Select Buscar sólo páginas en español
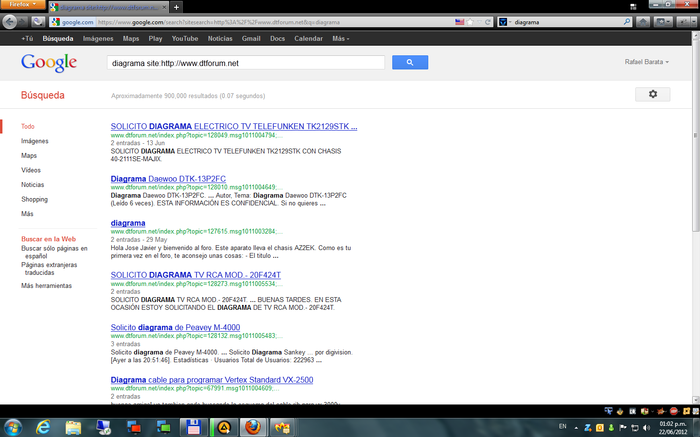This screenshot has width=700, height=437. (54, 252)
